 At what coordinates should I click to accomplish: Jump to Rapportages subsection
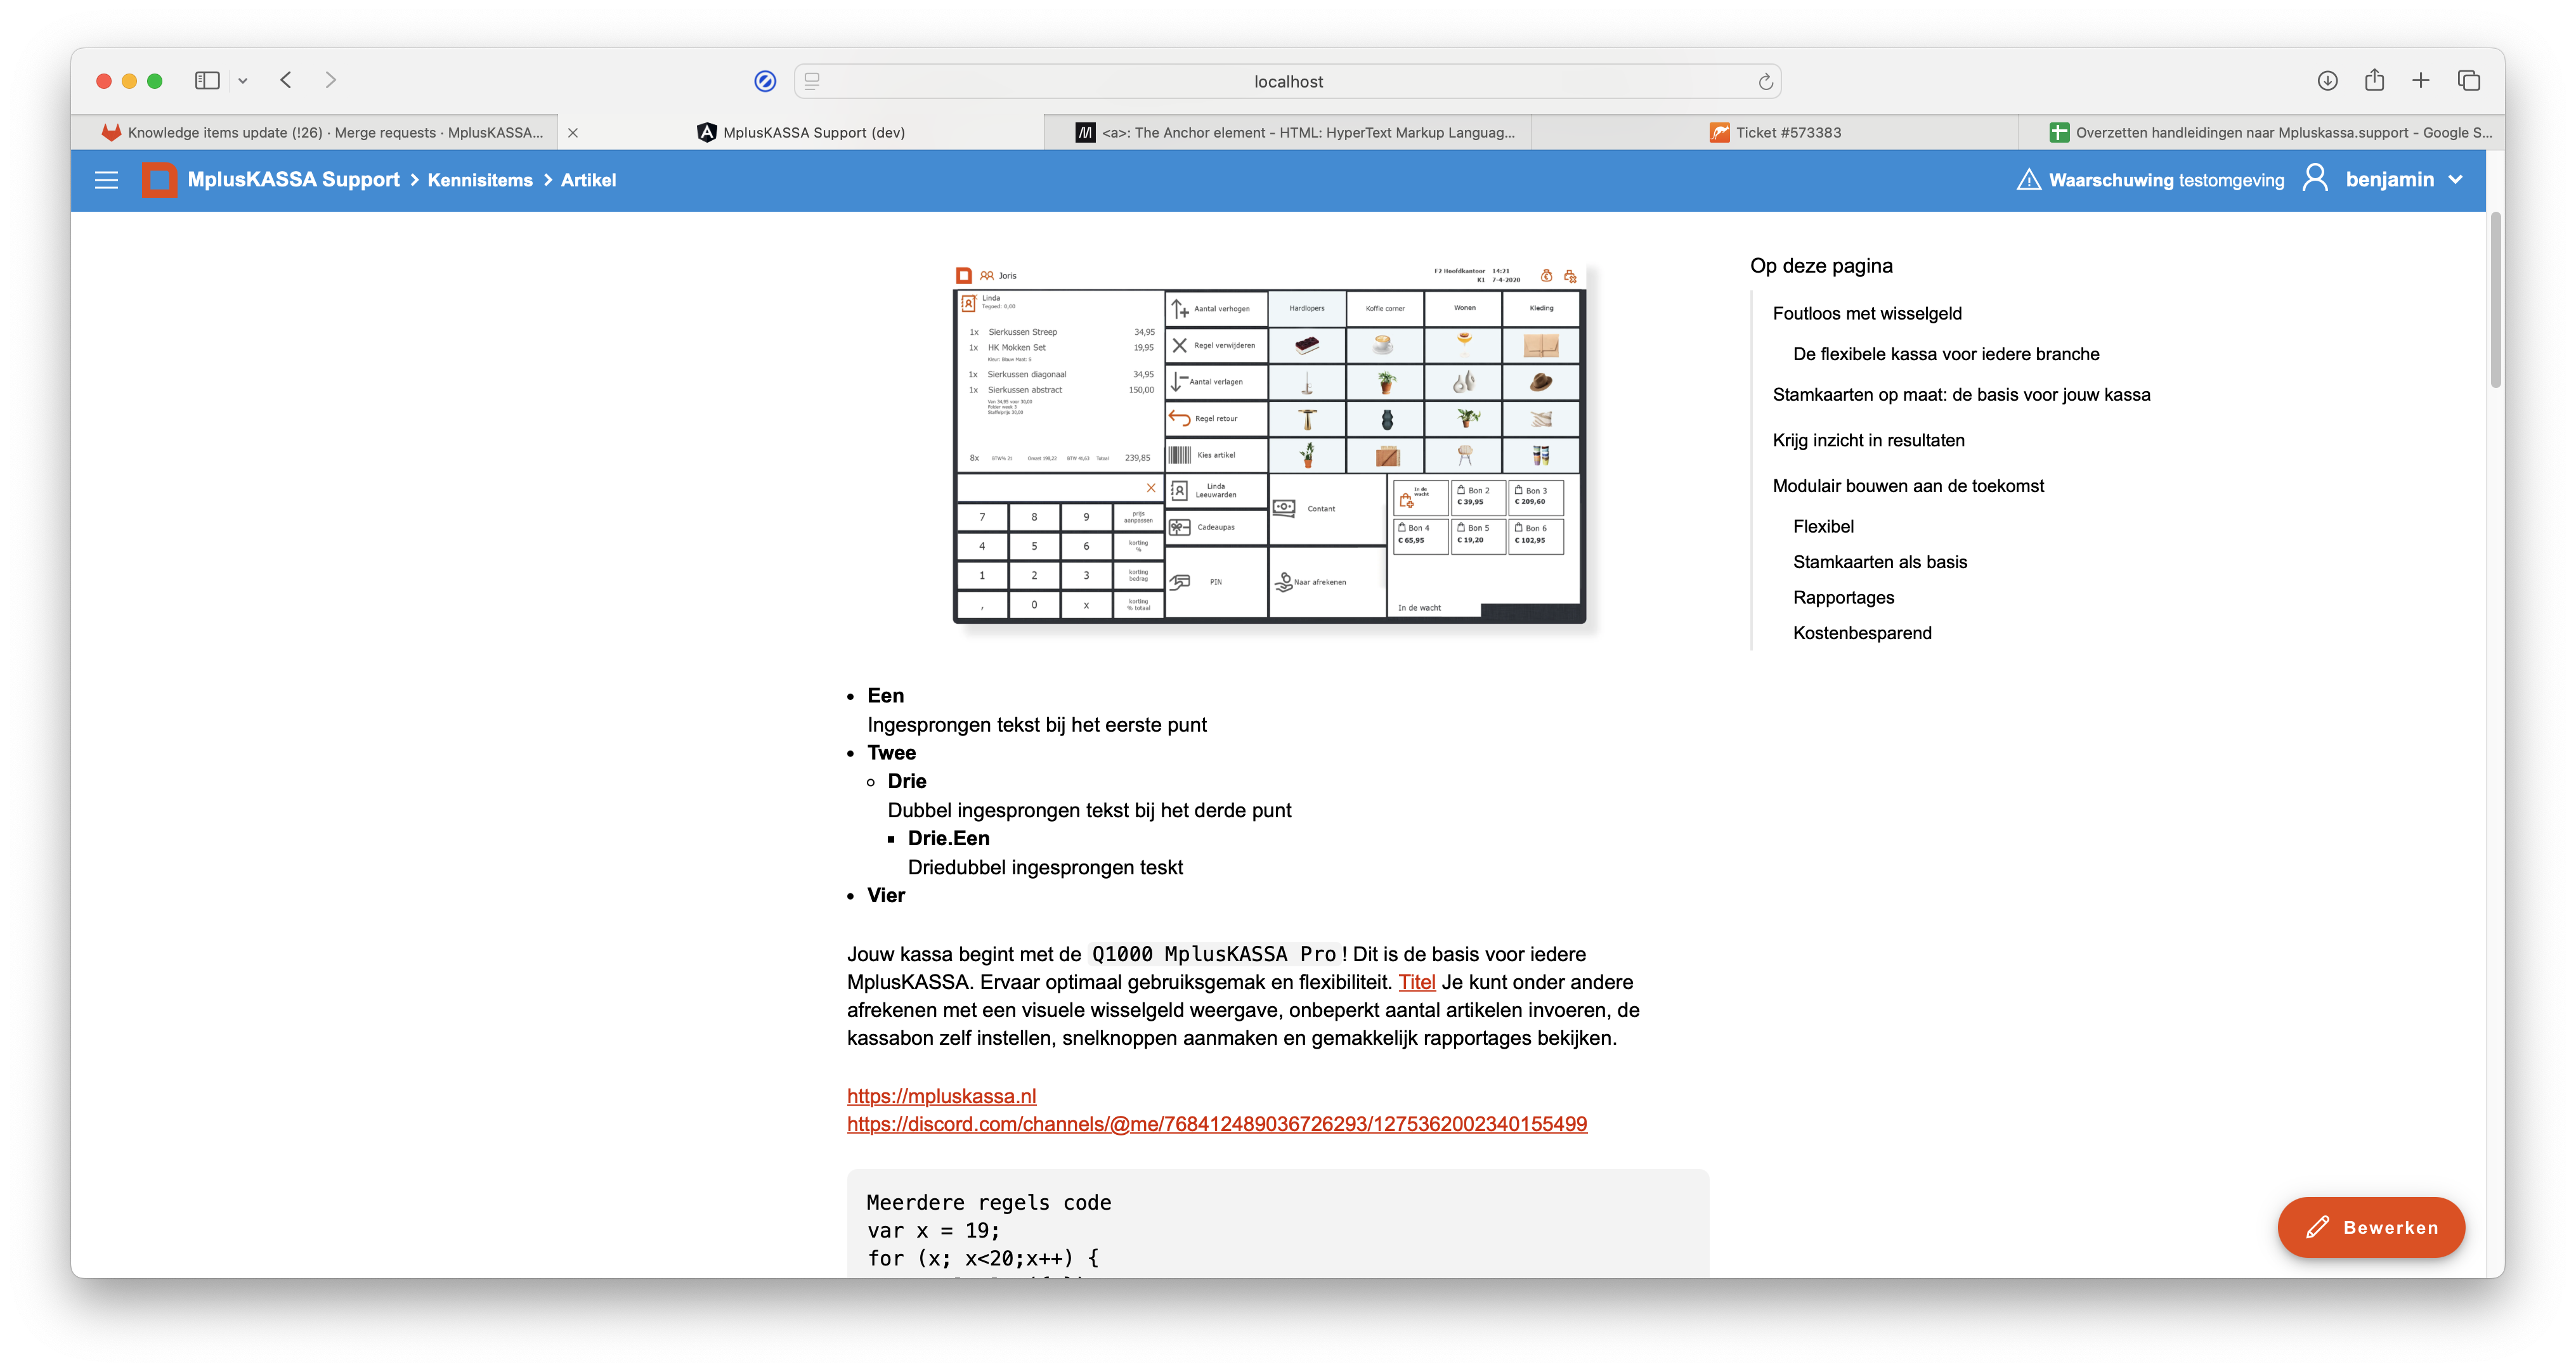point(1843,597)
